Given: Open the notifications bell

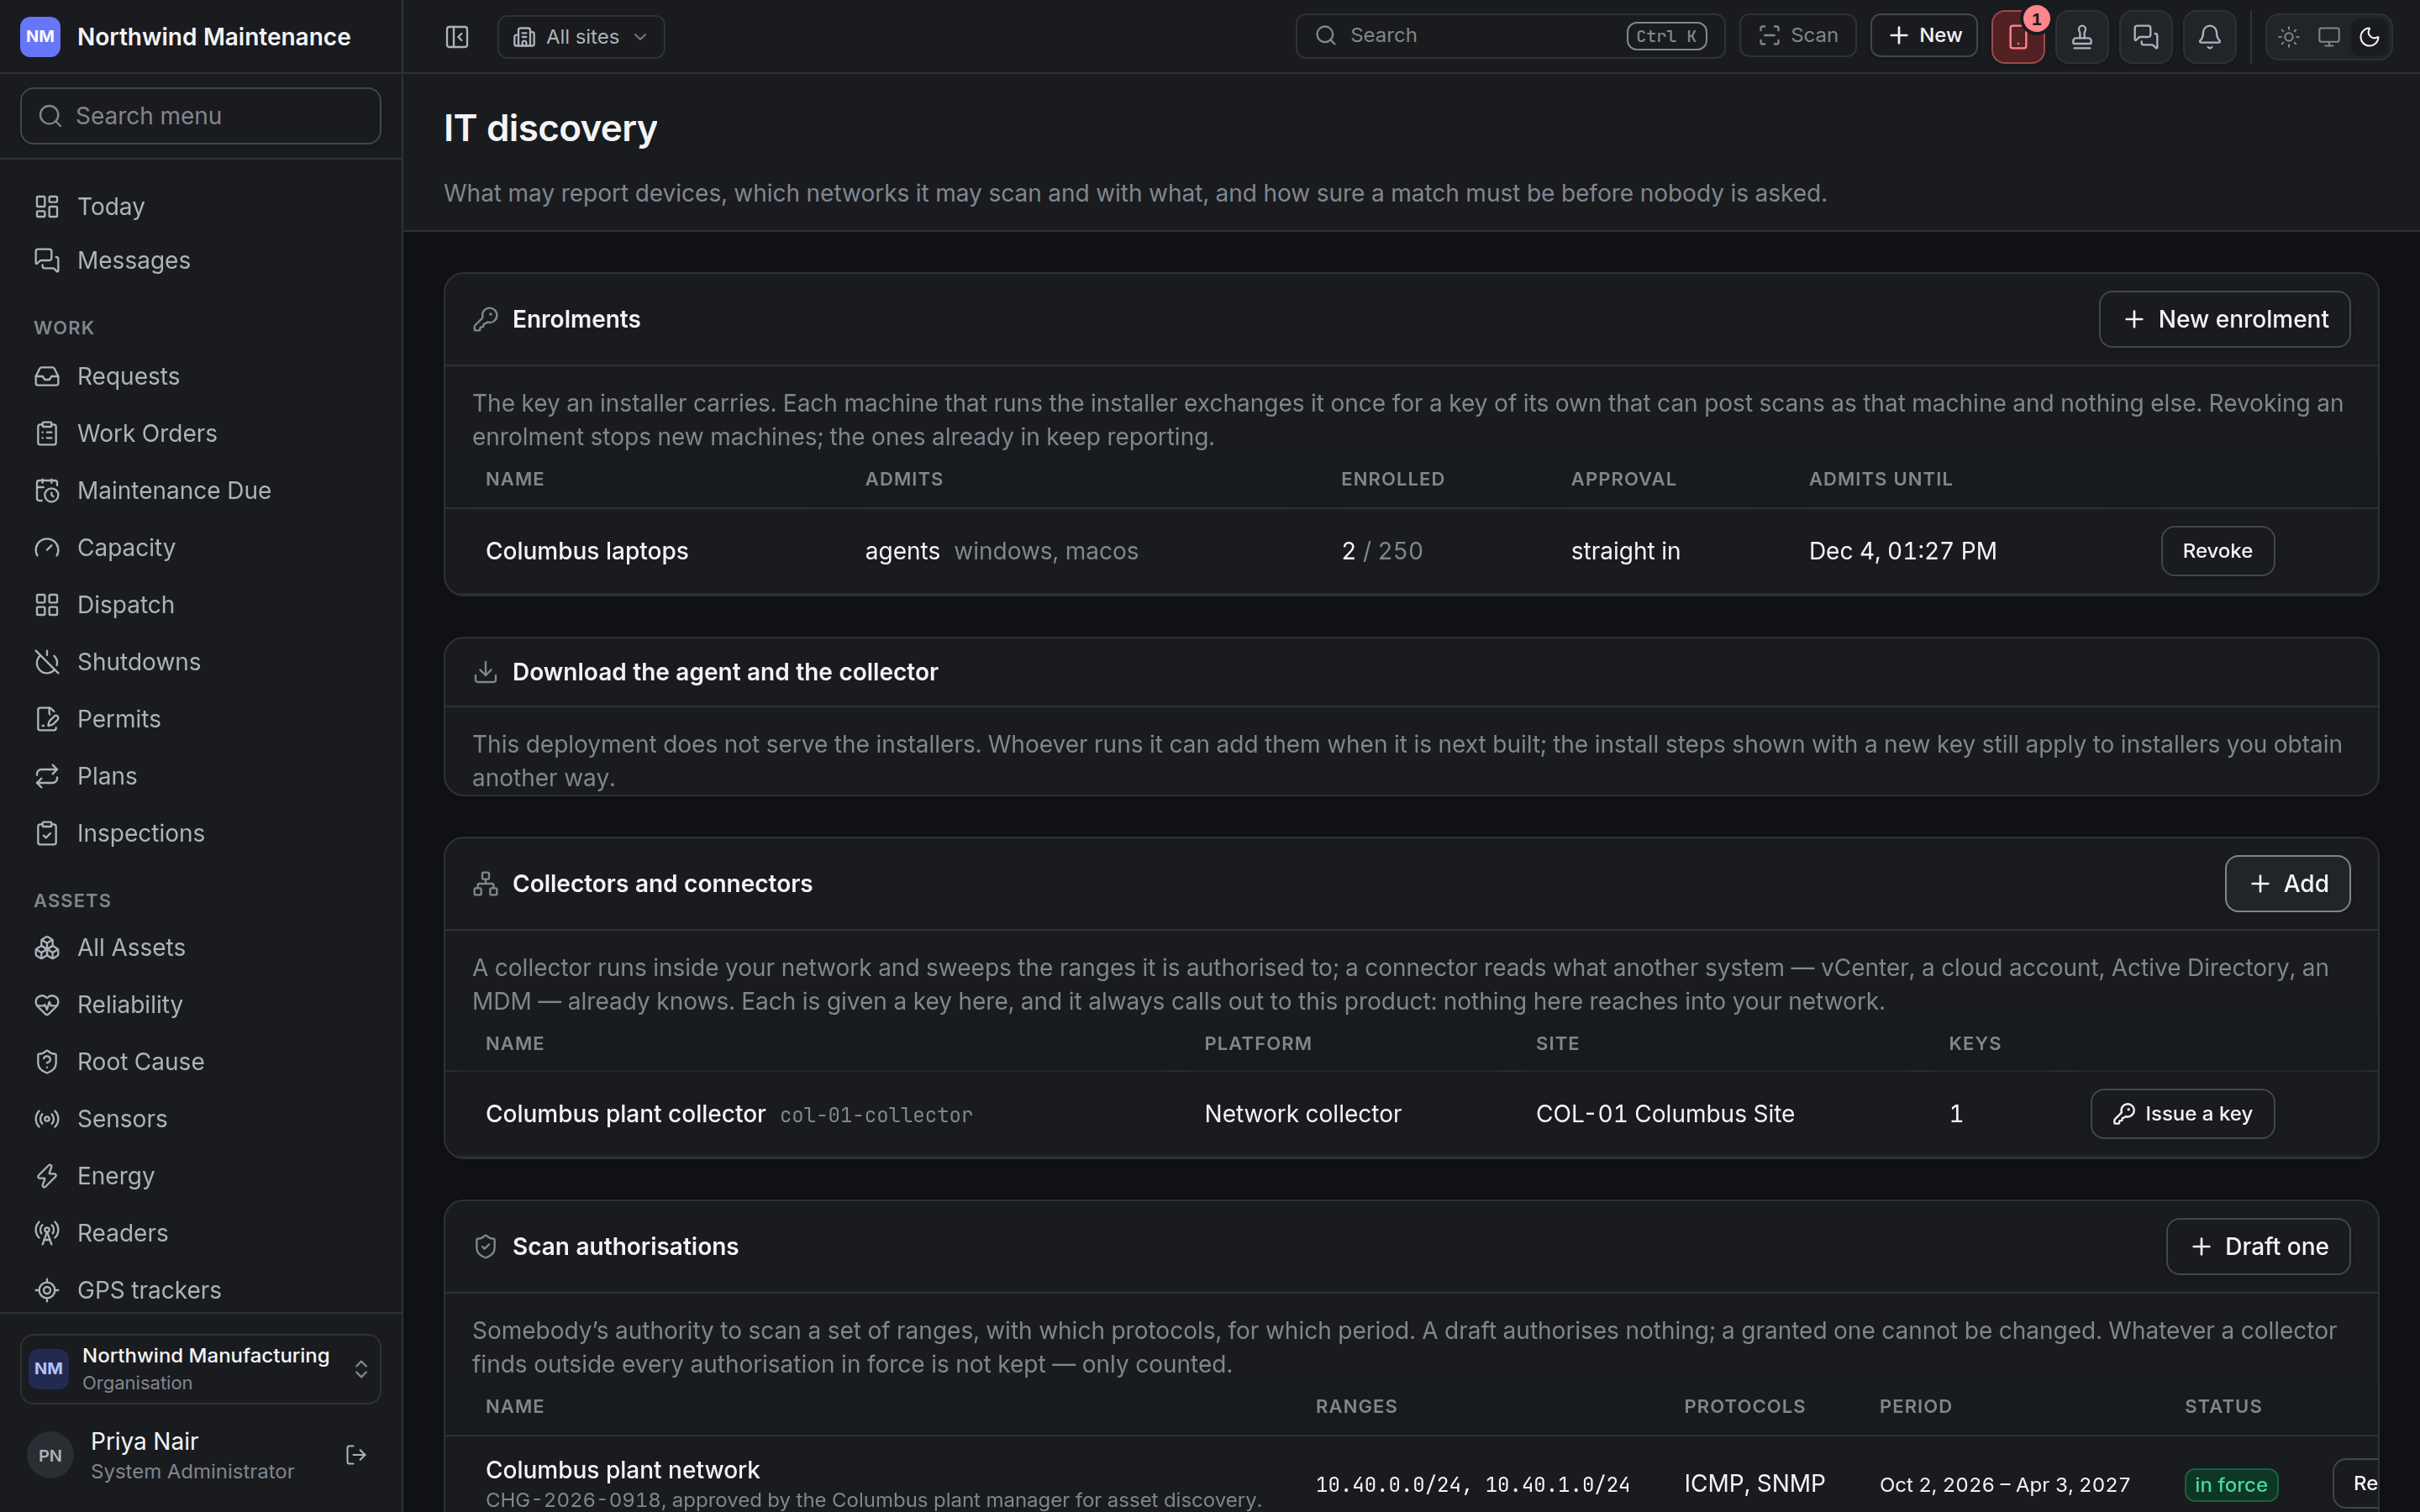Looking at the screenshot, I should coord(2210,37).
